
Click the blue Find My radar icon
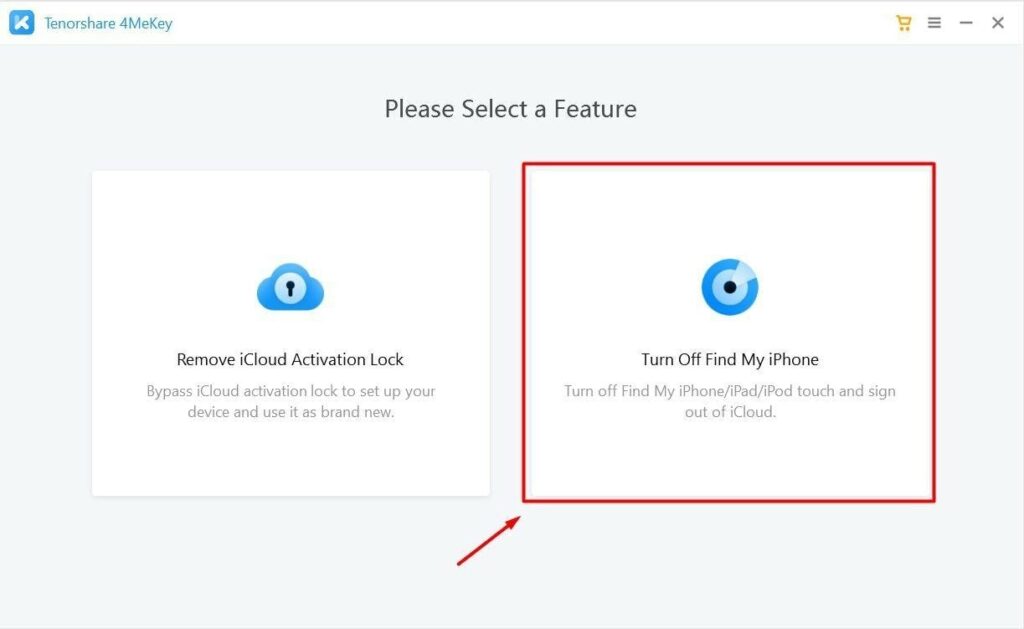pyautogui.click(x=729, y=287)
